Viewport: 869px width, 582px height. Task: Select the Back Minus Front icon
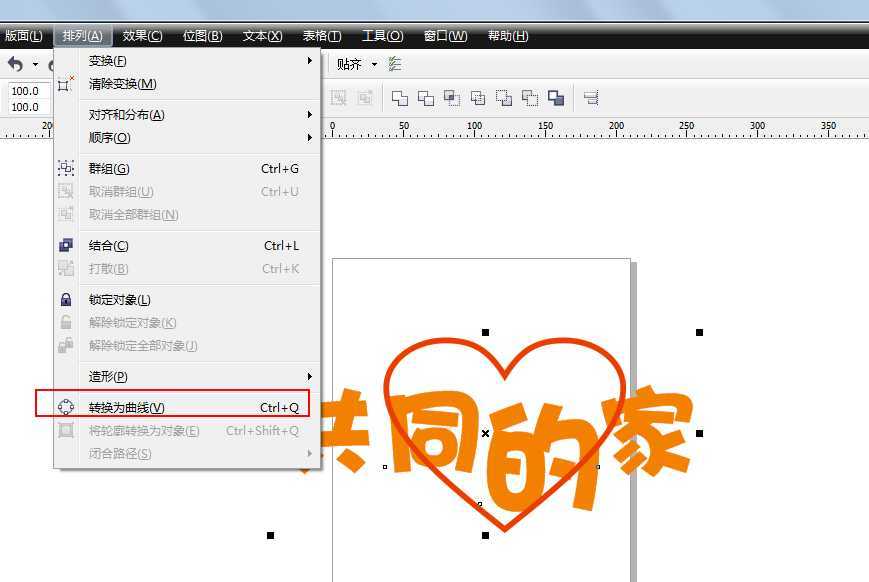[527, 97]
